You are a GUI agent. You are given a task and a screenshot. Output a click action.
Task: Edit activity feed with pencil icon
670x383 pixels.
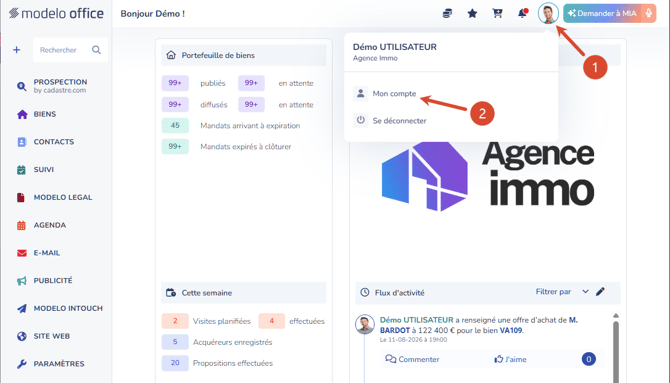pyautogui.click(x=600, y=292)
